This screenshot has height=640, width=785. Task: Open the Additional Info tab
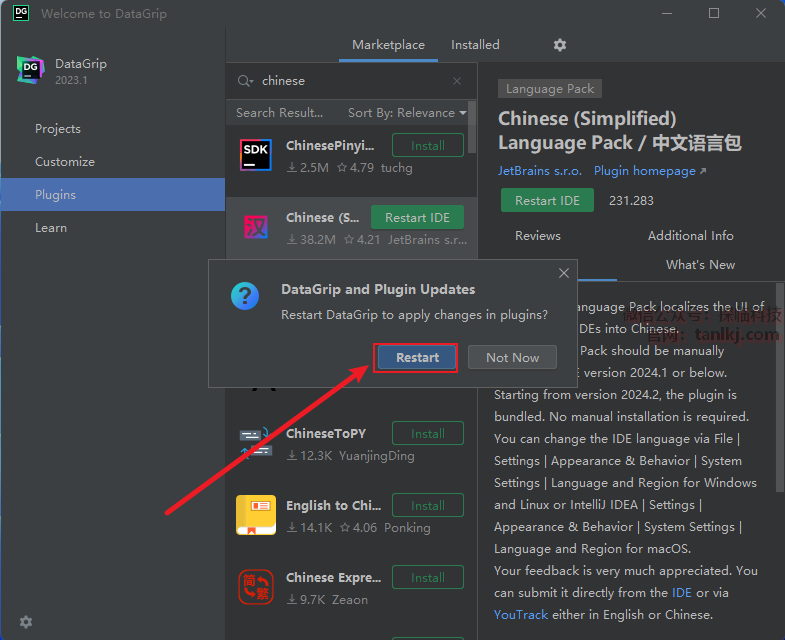(690, 236)
